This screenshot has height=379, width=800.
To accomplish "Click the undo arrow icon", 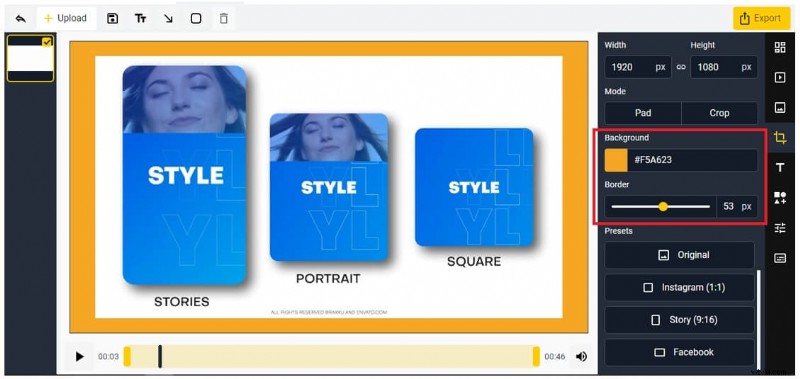I will click(x=20, y=18).
